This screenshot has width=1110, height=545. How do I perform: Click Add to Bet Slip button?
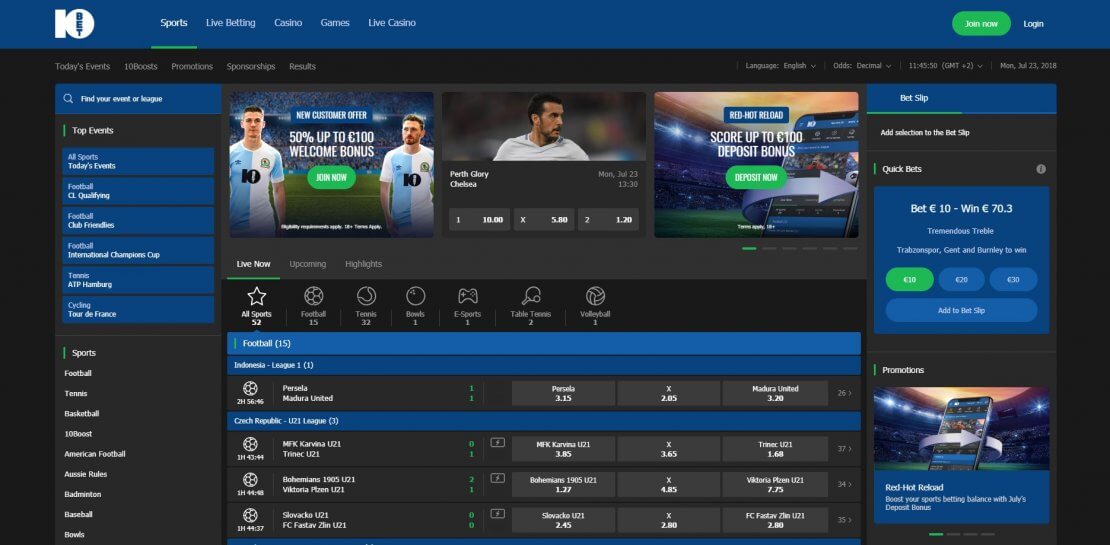click(961, 311)
